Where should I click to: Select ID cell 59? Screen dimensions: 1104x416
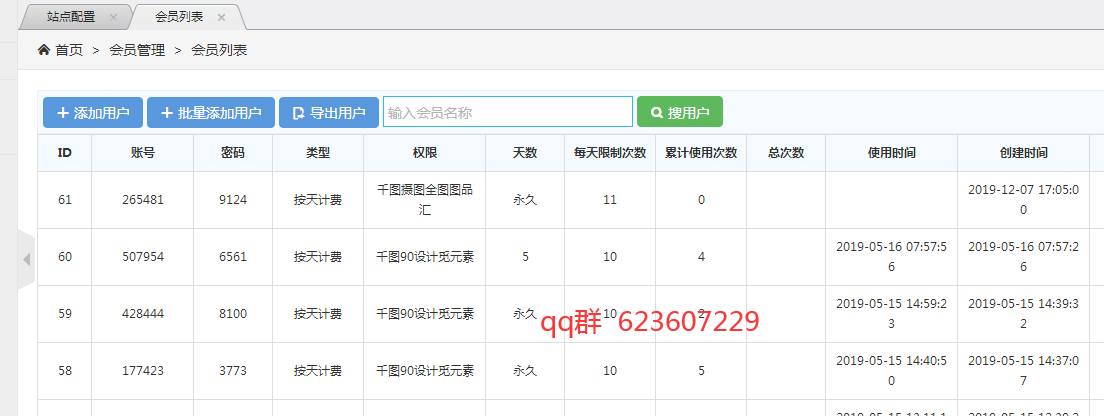pos(65,314)
